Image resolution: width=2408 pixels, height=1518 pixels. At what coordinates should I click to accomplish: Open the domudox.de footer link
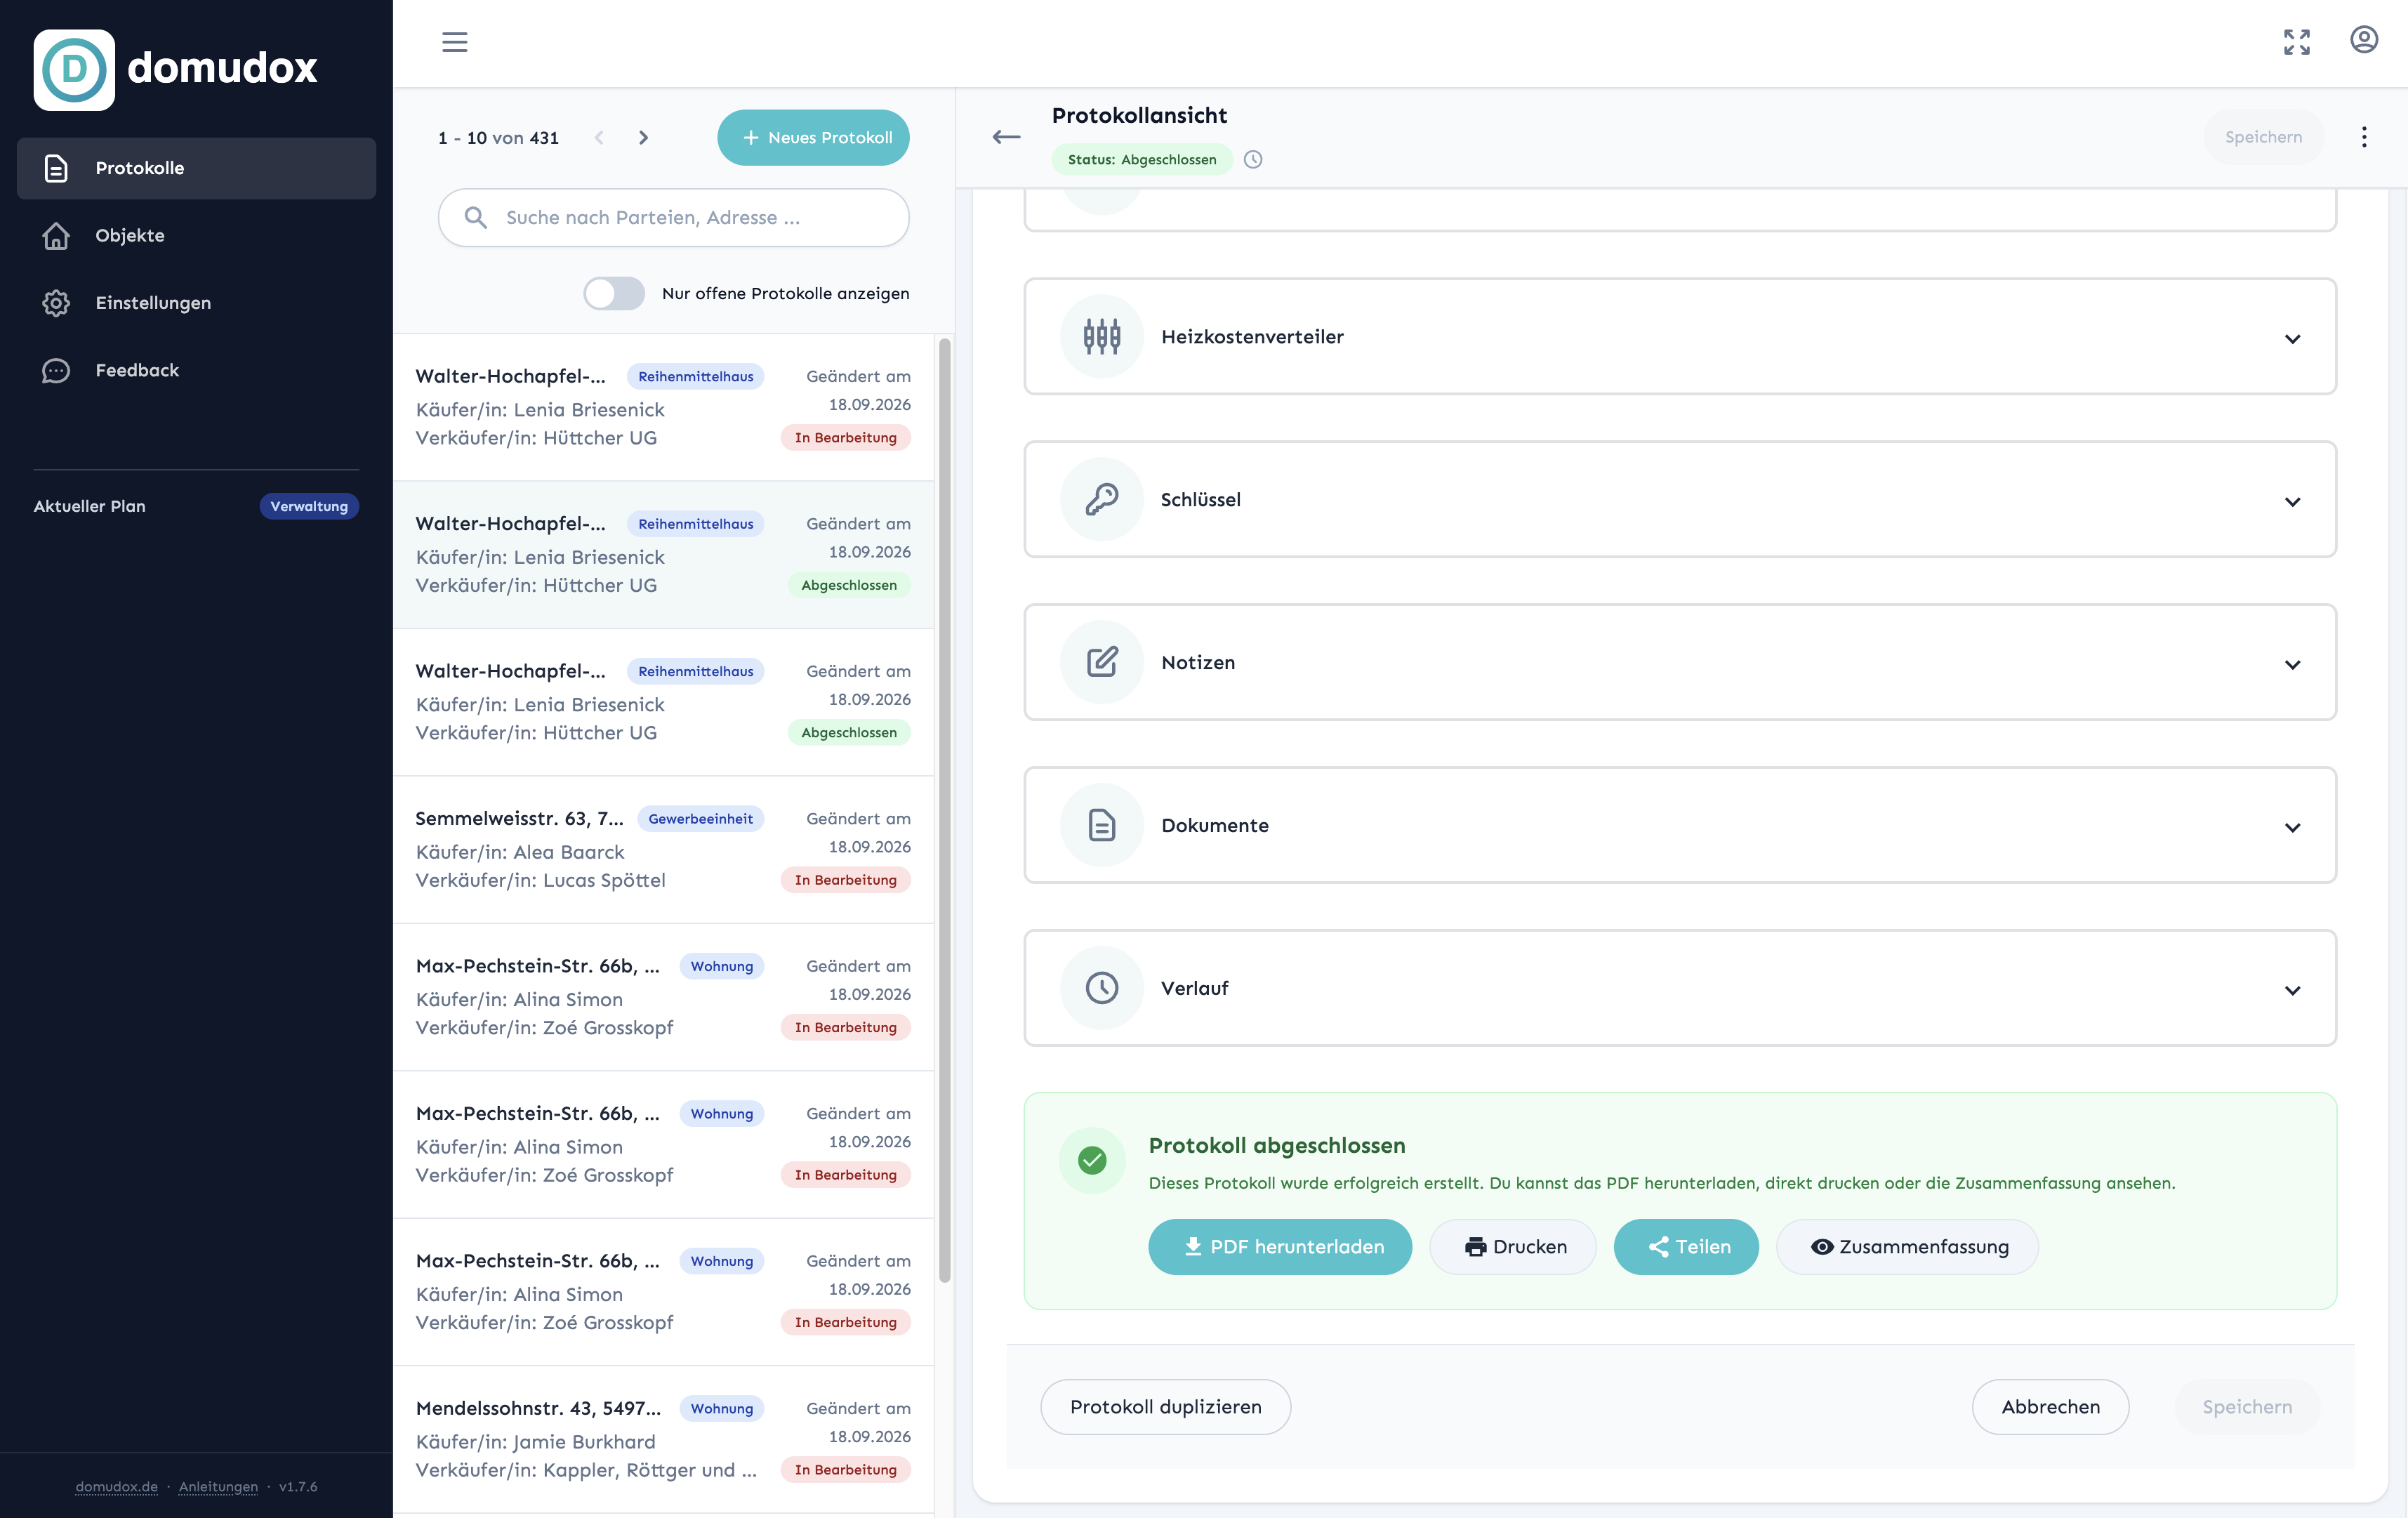(116, 1487)
